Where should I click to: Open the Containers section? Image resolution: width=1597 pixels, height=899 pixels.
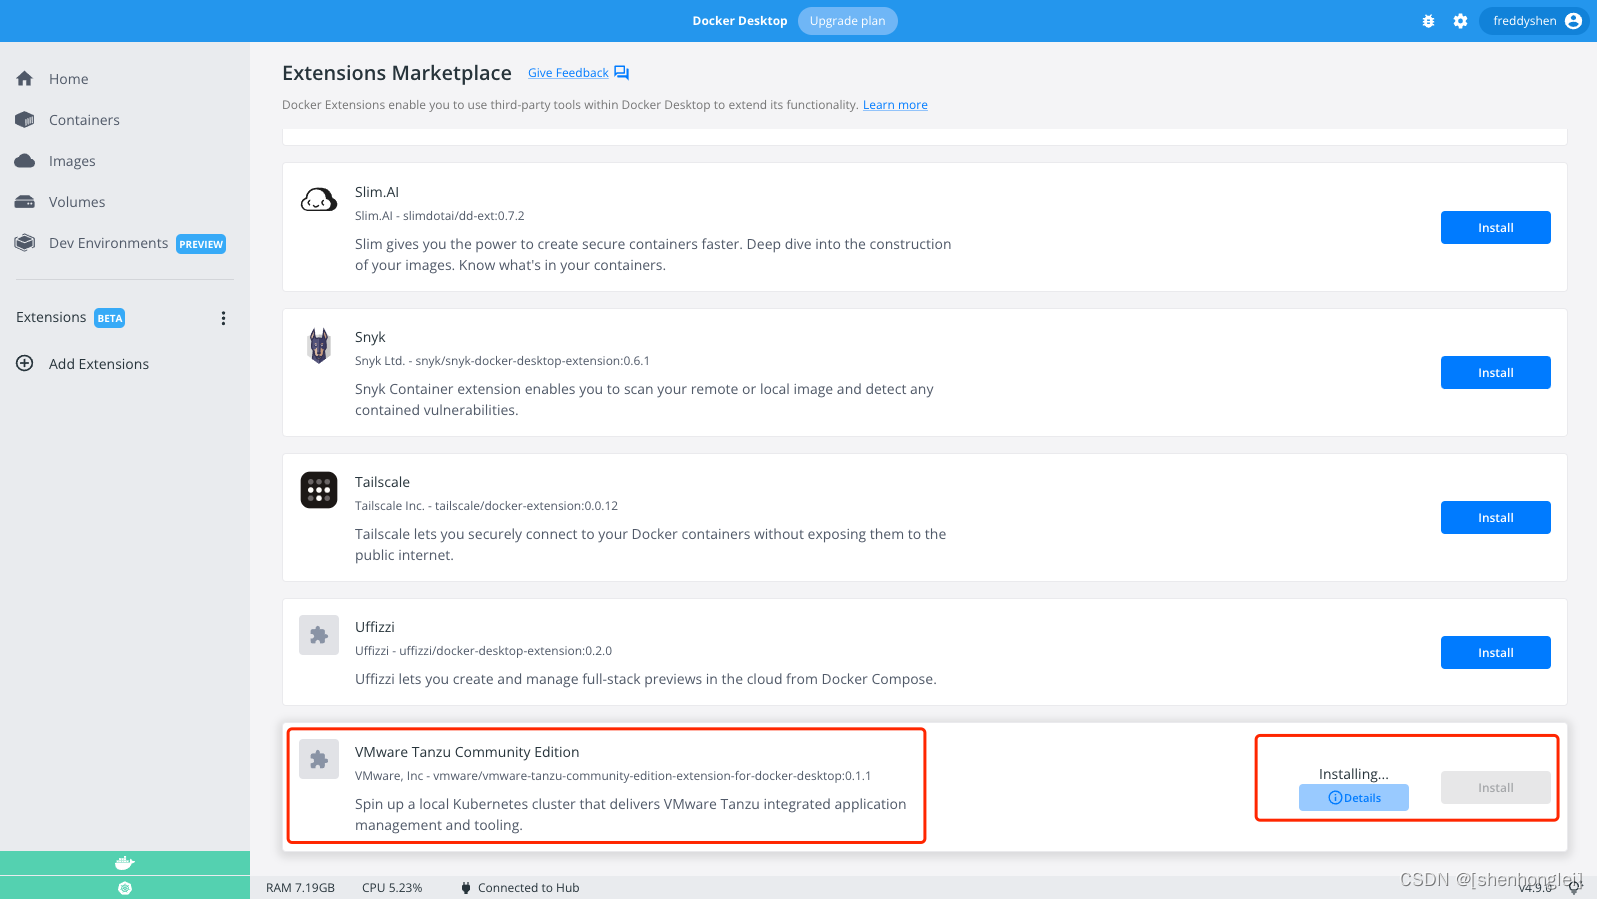click(x=84, y=120)
